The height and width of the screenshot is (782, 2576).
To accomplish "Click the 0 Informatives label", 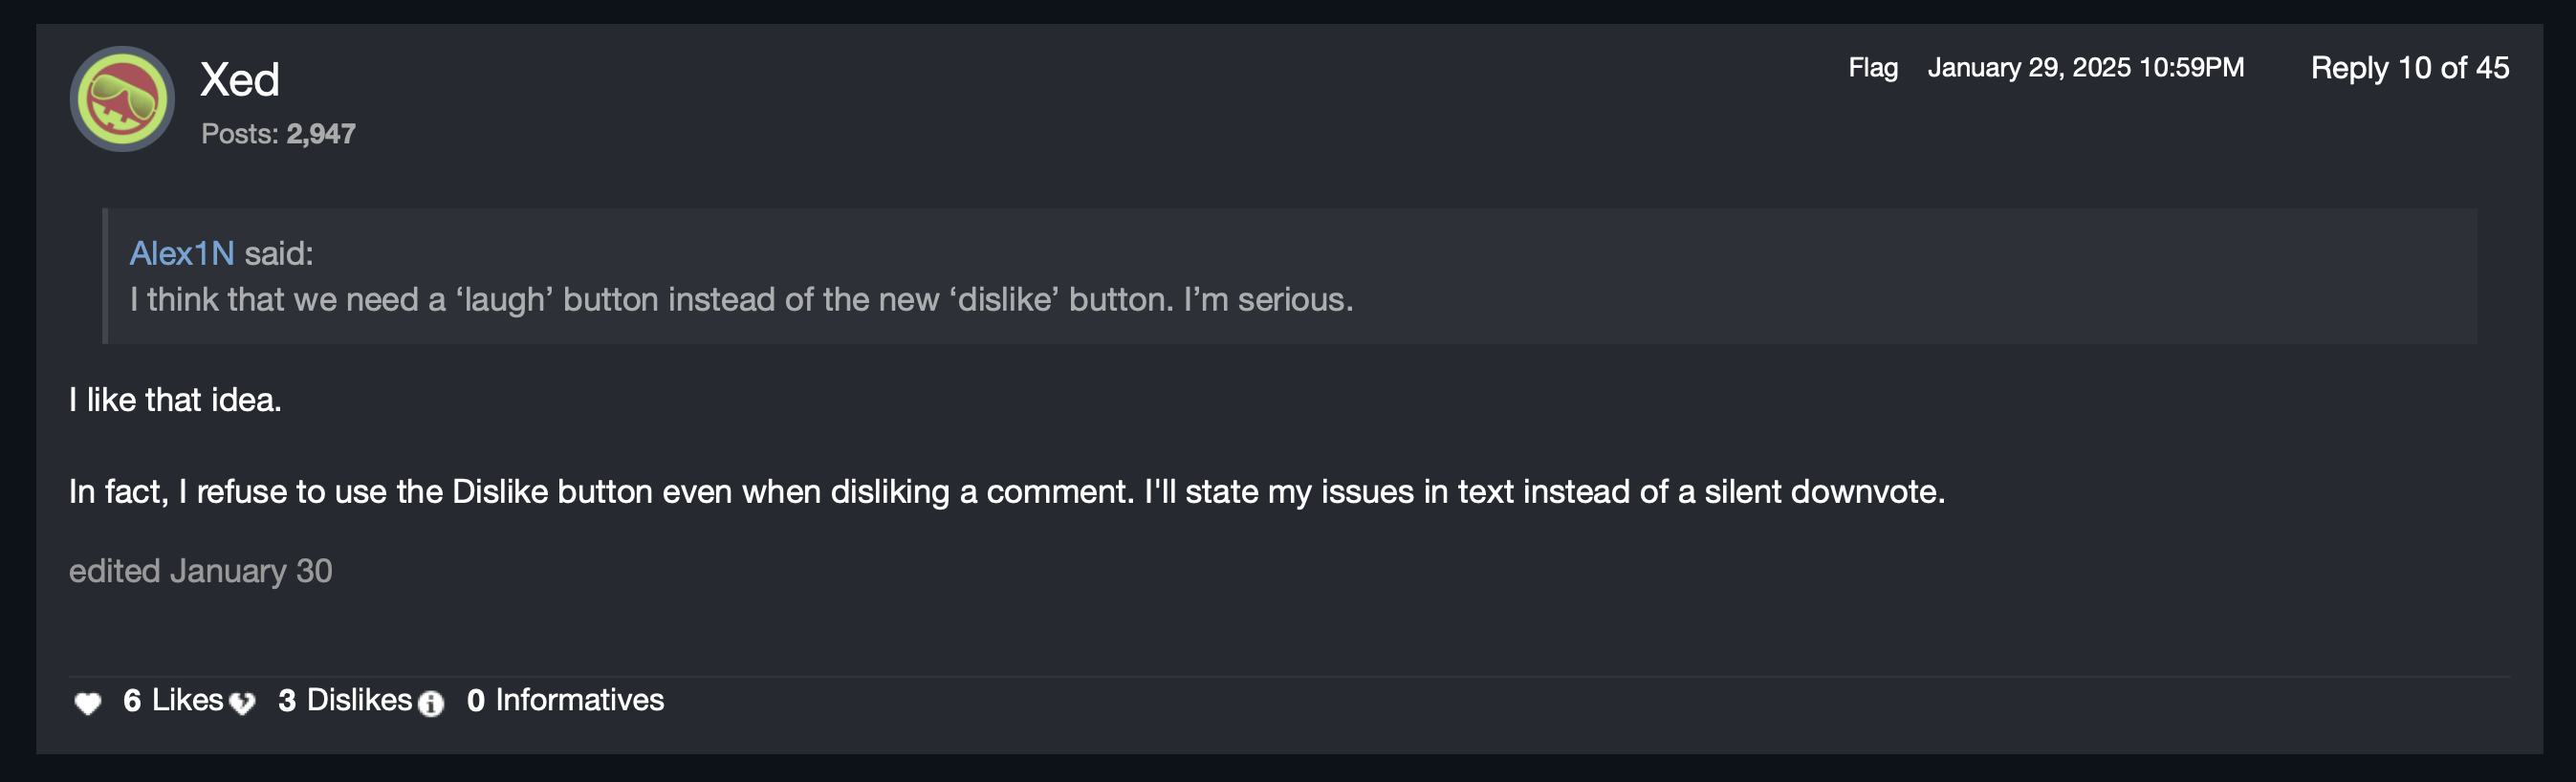I will pos(566,700).
